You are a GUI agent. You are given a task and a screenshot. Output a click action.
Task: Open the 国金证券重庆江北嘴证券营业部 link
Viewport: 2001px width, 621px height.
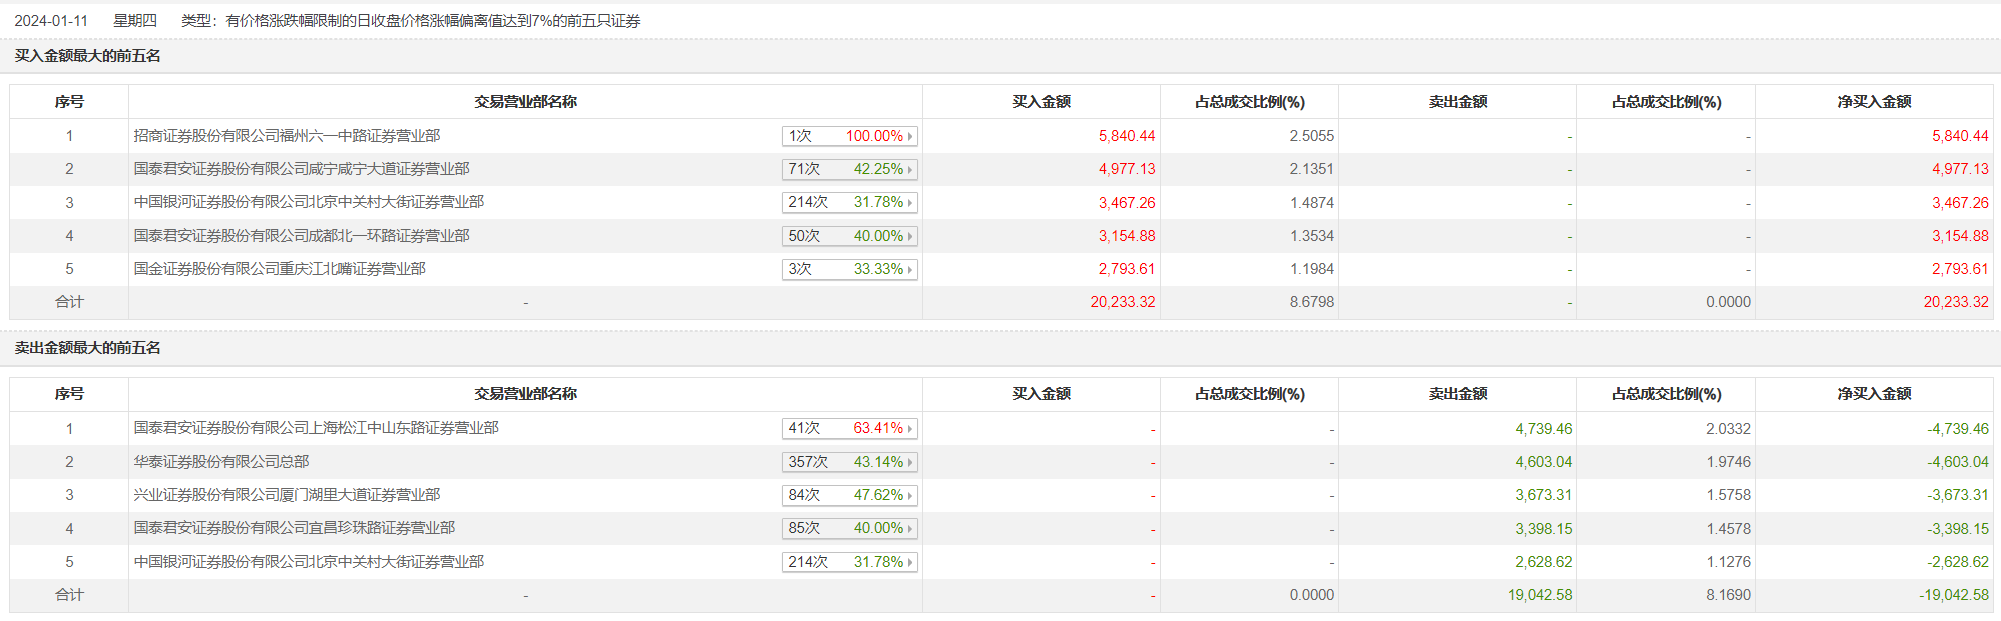click(x=280, y=269)
